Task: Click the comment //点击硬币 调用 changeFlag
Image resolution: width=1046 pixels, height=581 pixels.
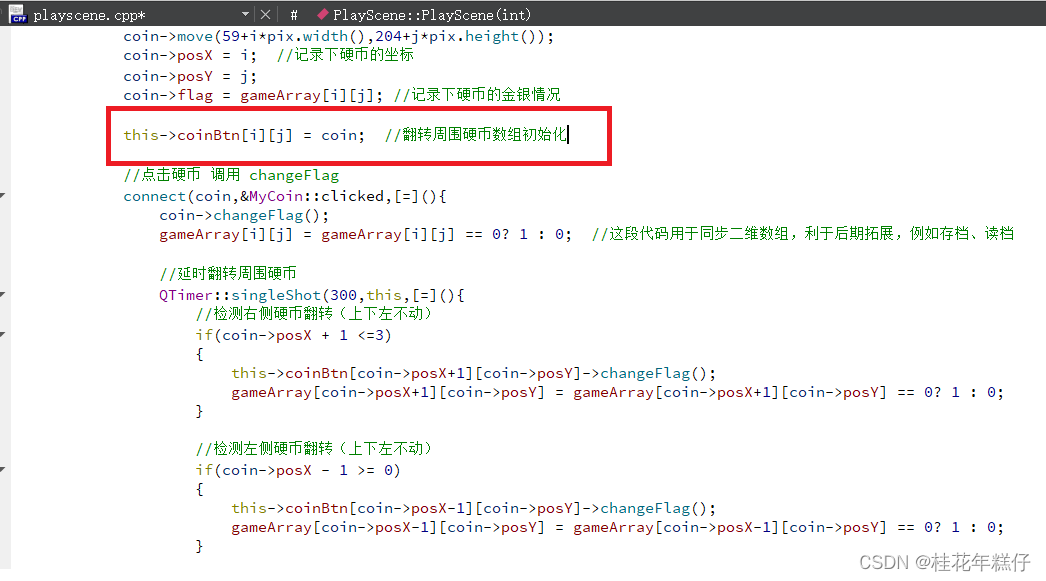Action: tap(231, 175)
